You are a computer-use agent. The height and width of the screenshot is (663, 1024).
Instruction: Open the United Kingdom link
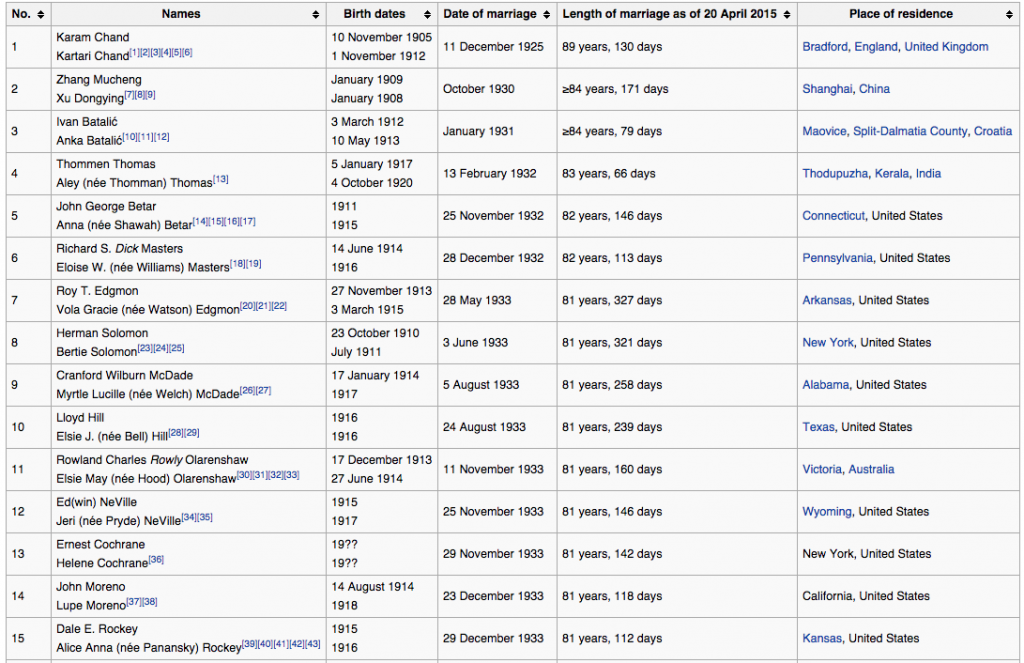coord(946,46)
